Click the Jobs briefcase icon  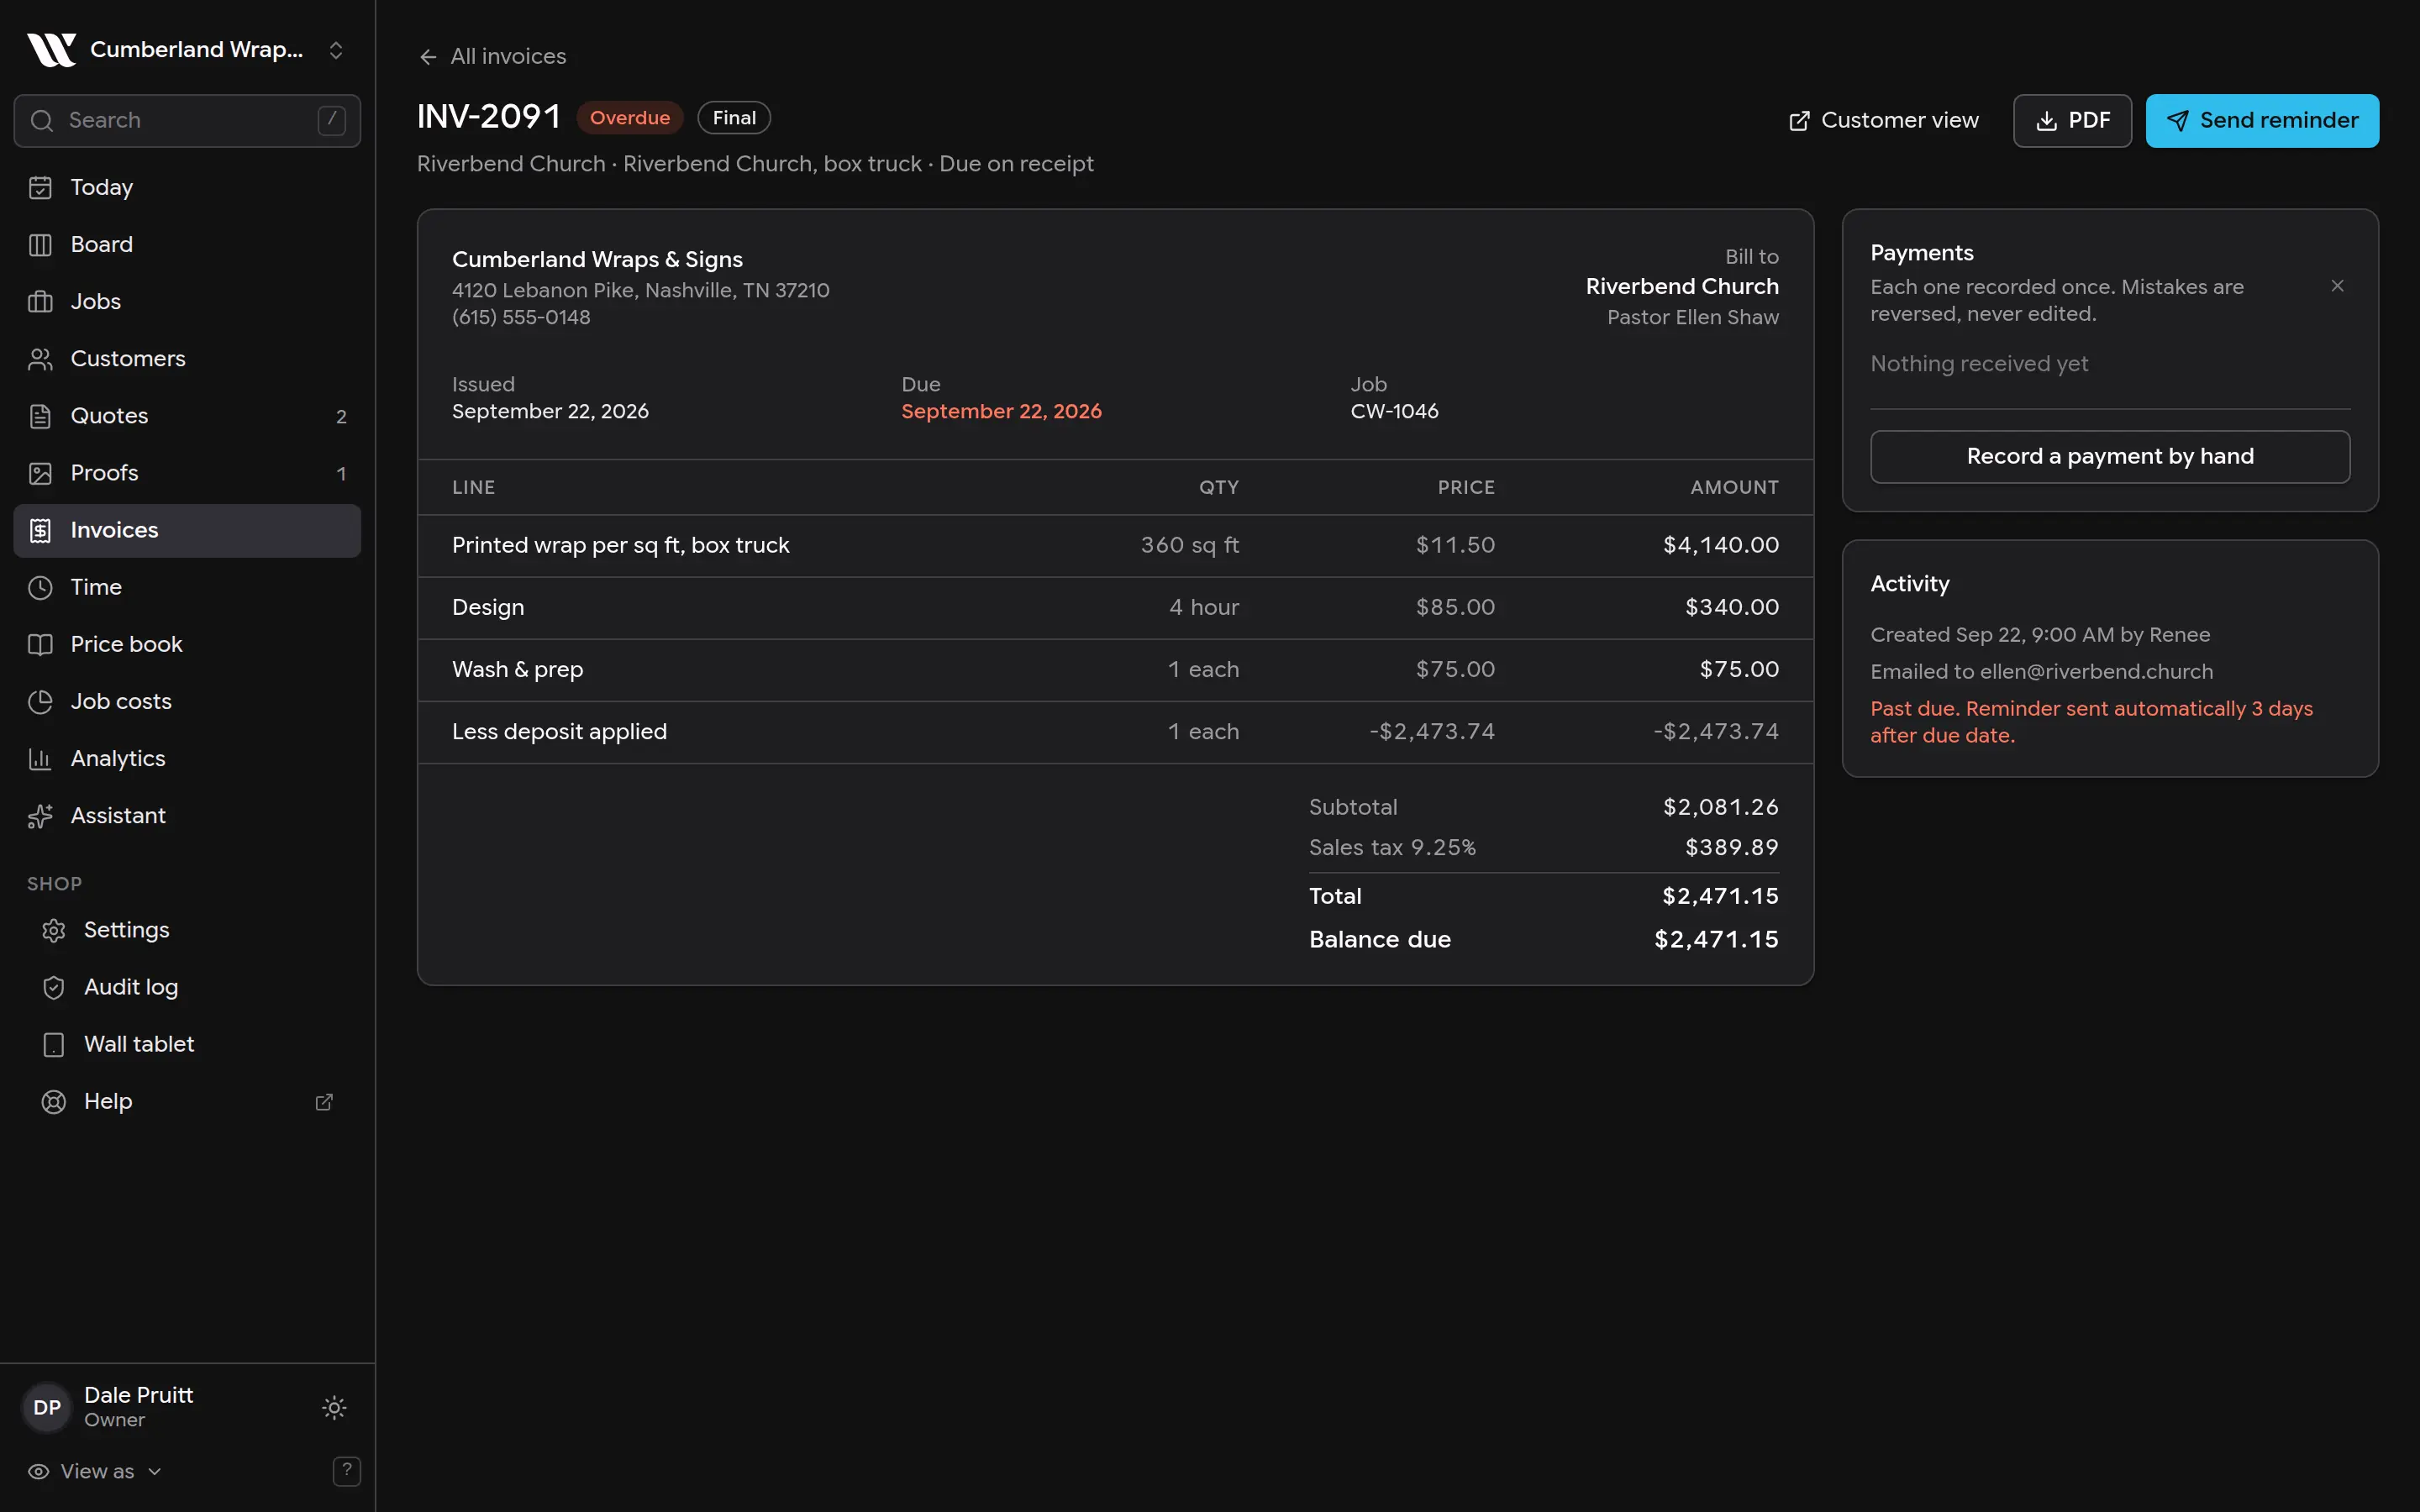pyautogui.click(x=40, y=301)
